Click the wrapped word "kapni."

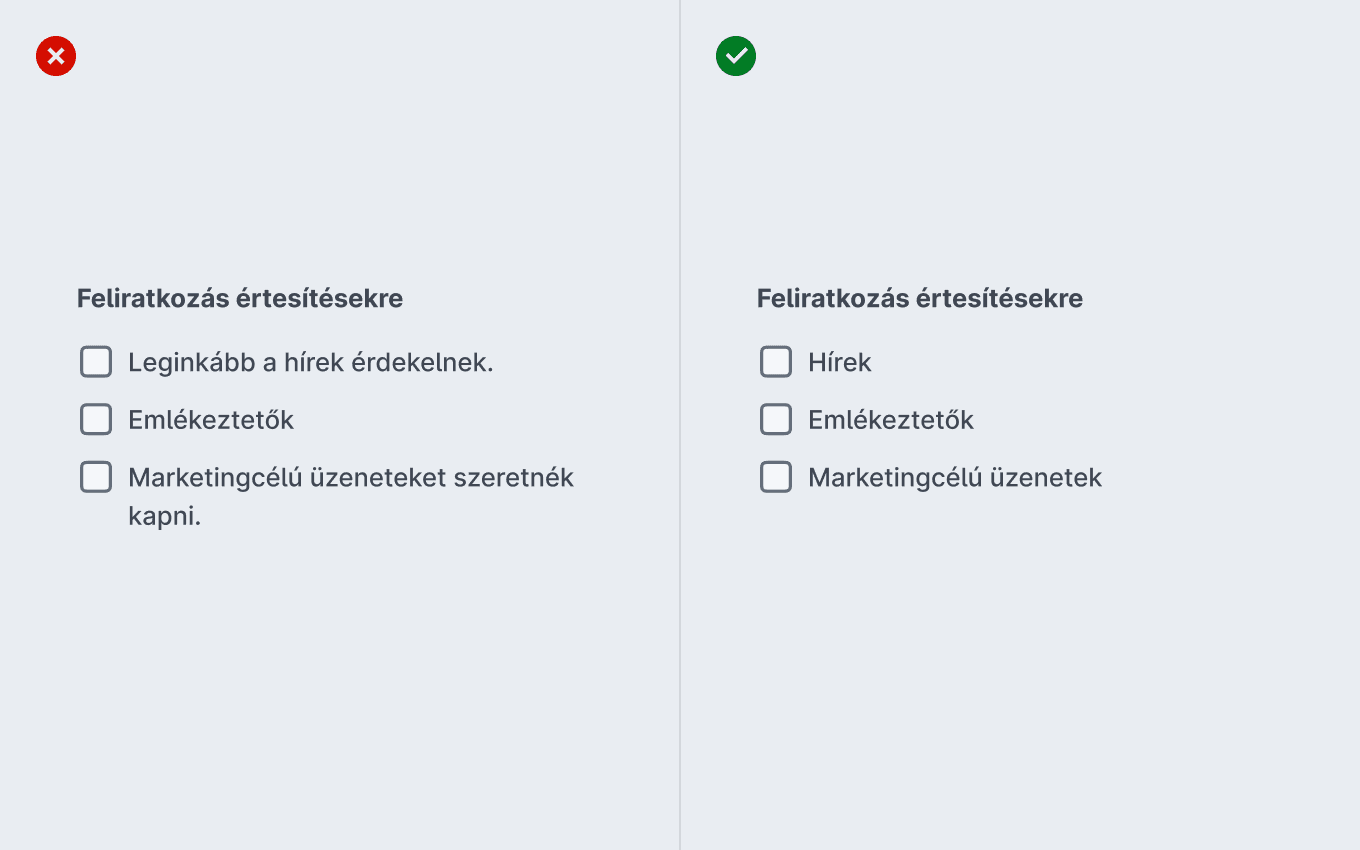[165, 518]
